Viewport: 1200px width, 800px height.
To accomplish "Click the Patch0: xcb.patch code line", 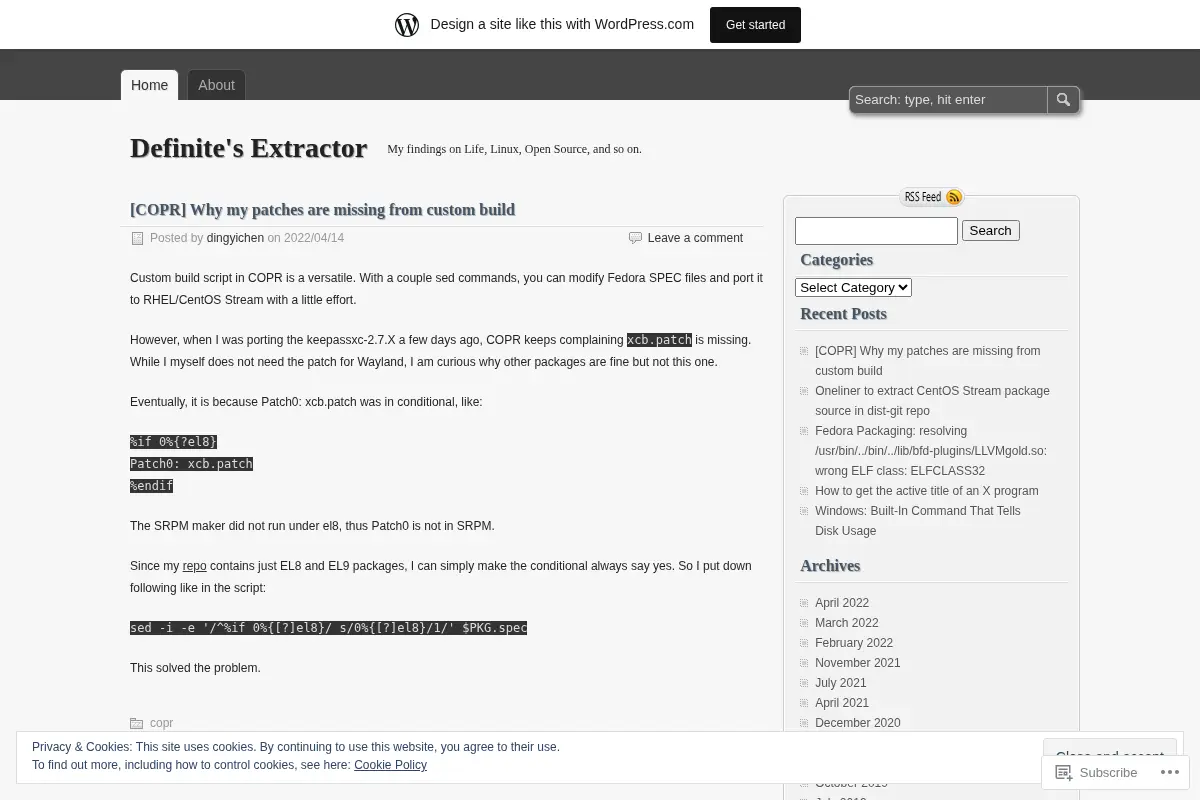I will [x=191, y=464].
